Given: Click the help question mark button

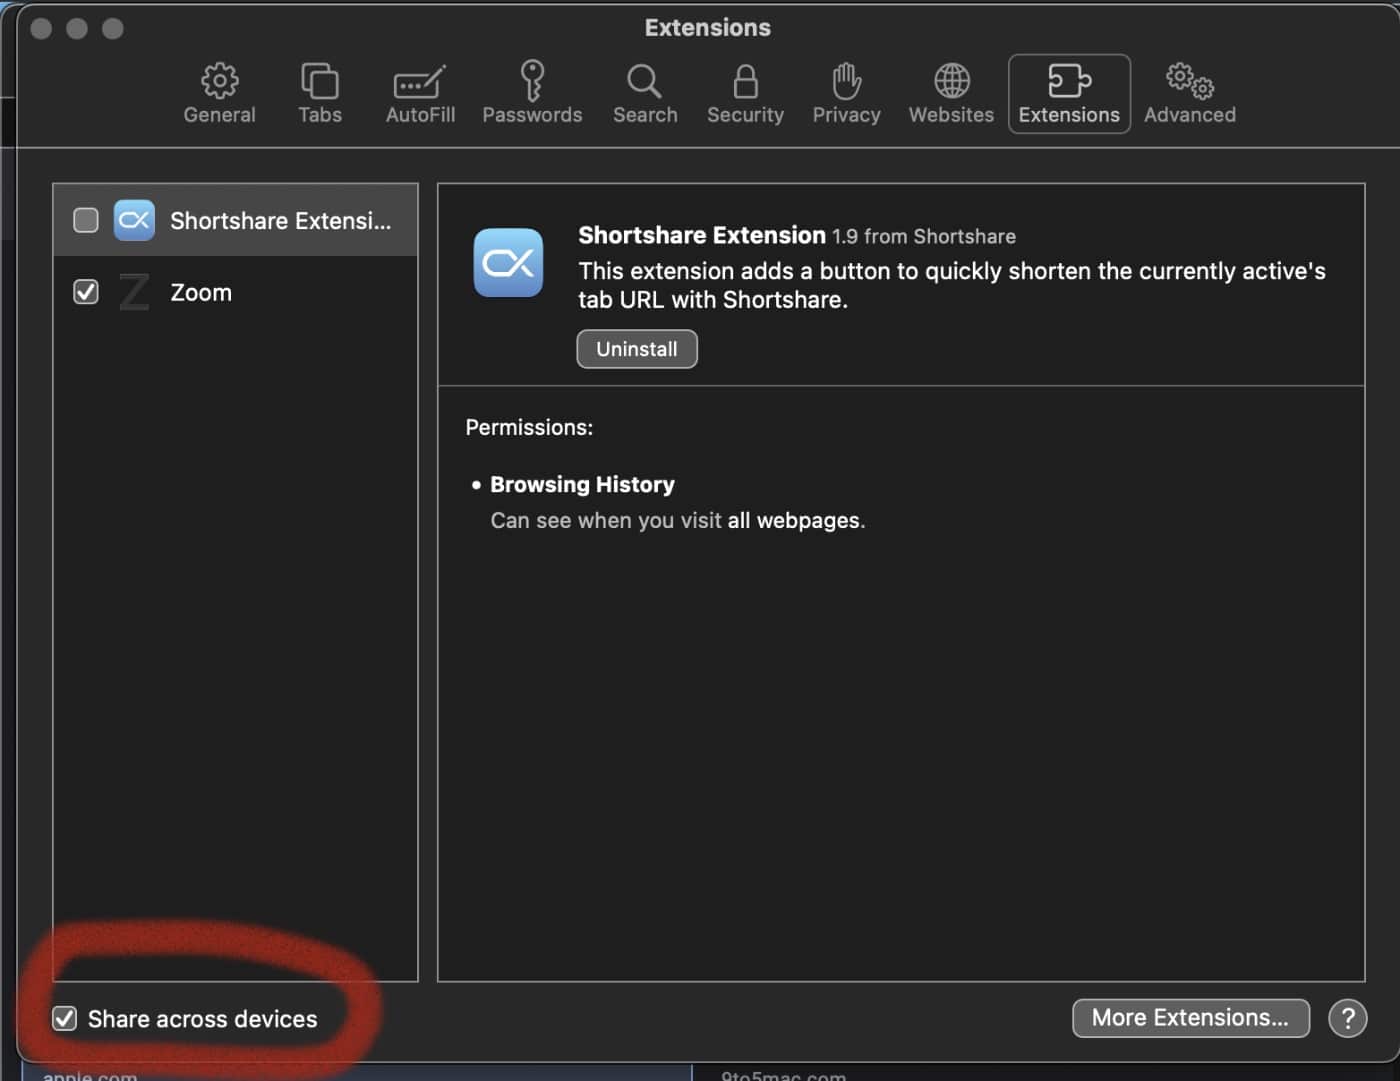Looking at the screenshot, I should coord(1347,1018).
